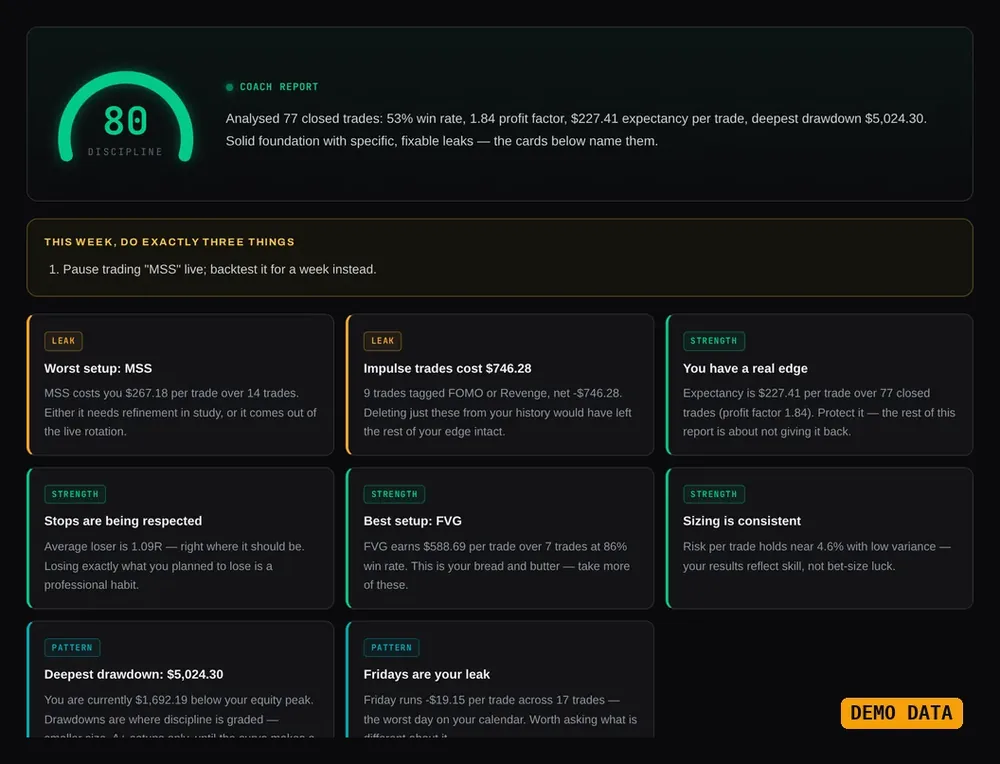Viewport: 1000px width, 764px height.
Task: Click STRENGTH badge on Best setup card
Action: pyautogui.click(x=394, y=494)
